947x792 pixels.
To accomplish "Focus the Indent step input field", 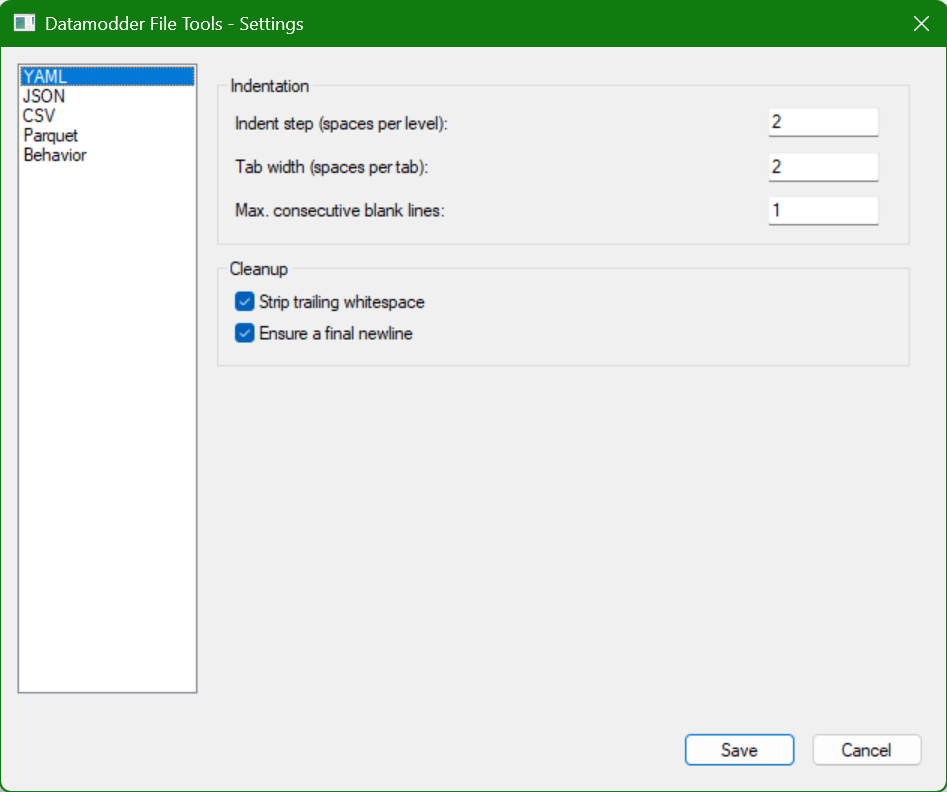I will pos(823,123).
